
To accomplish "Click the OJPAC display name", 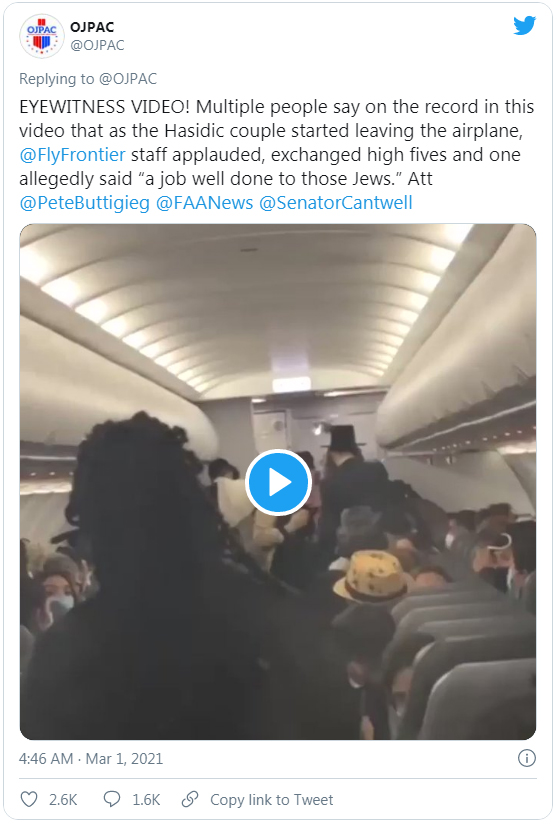I will pos(92,27).
